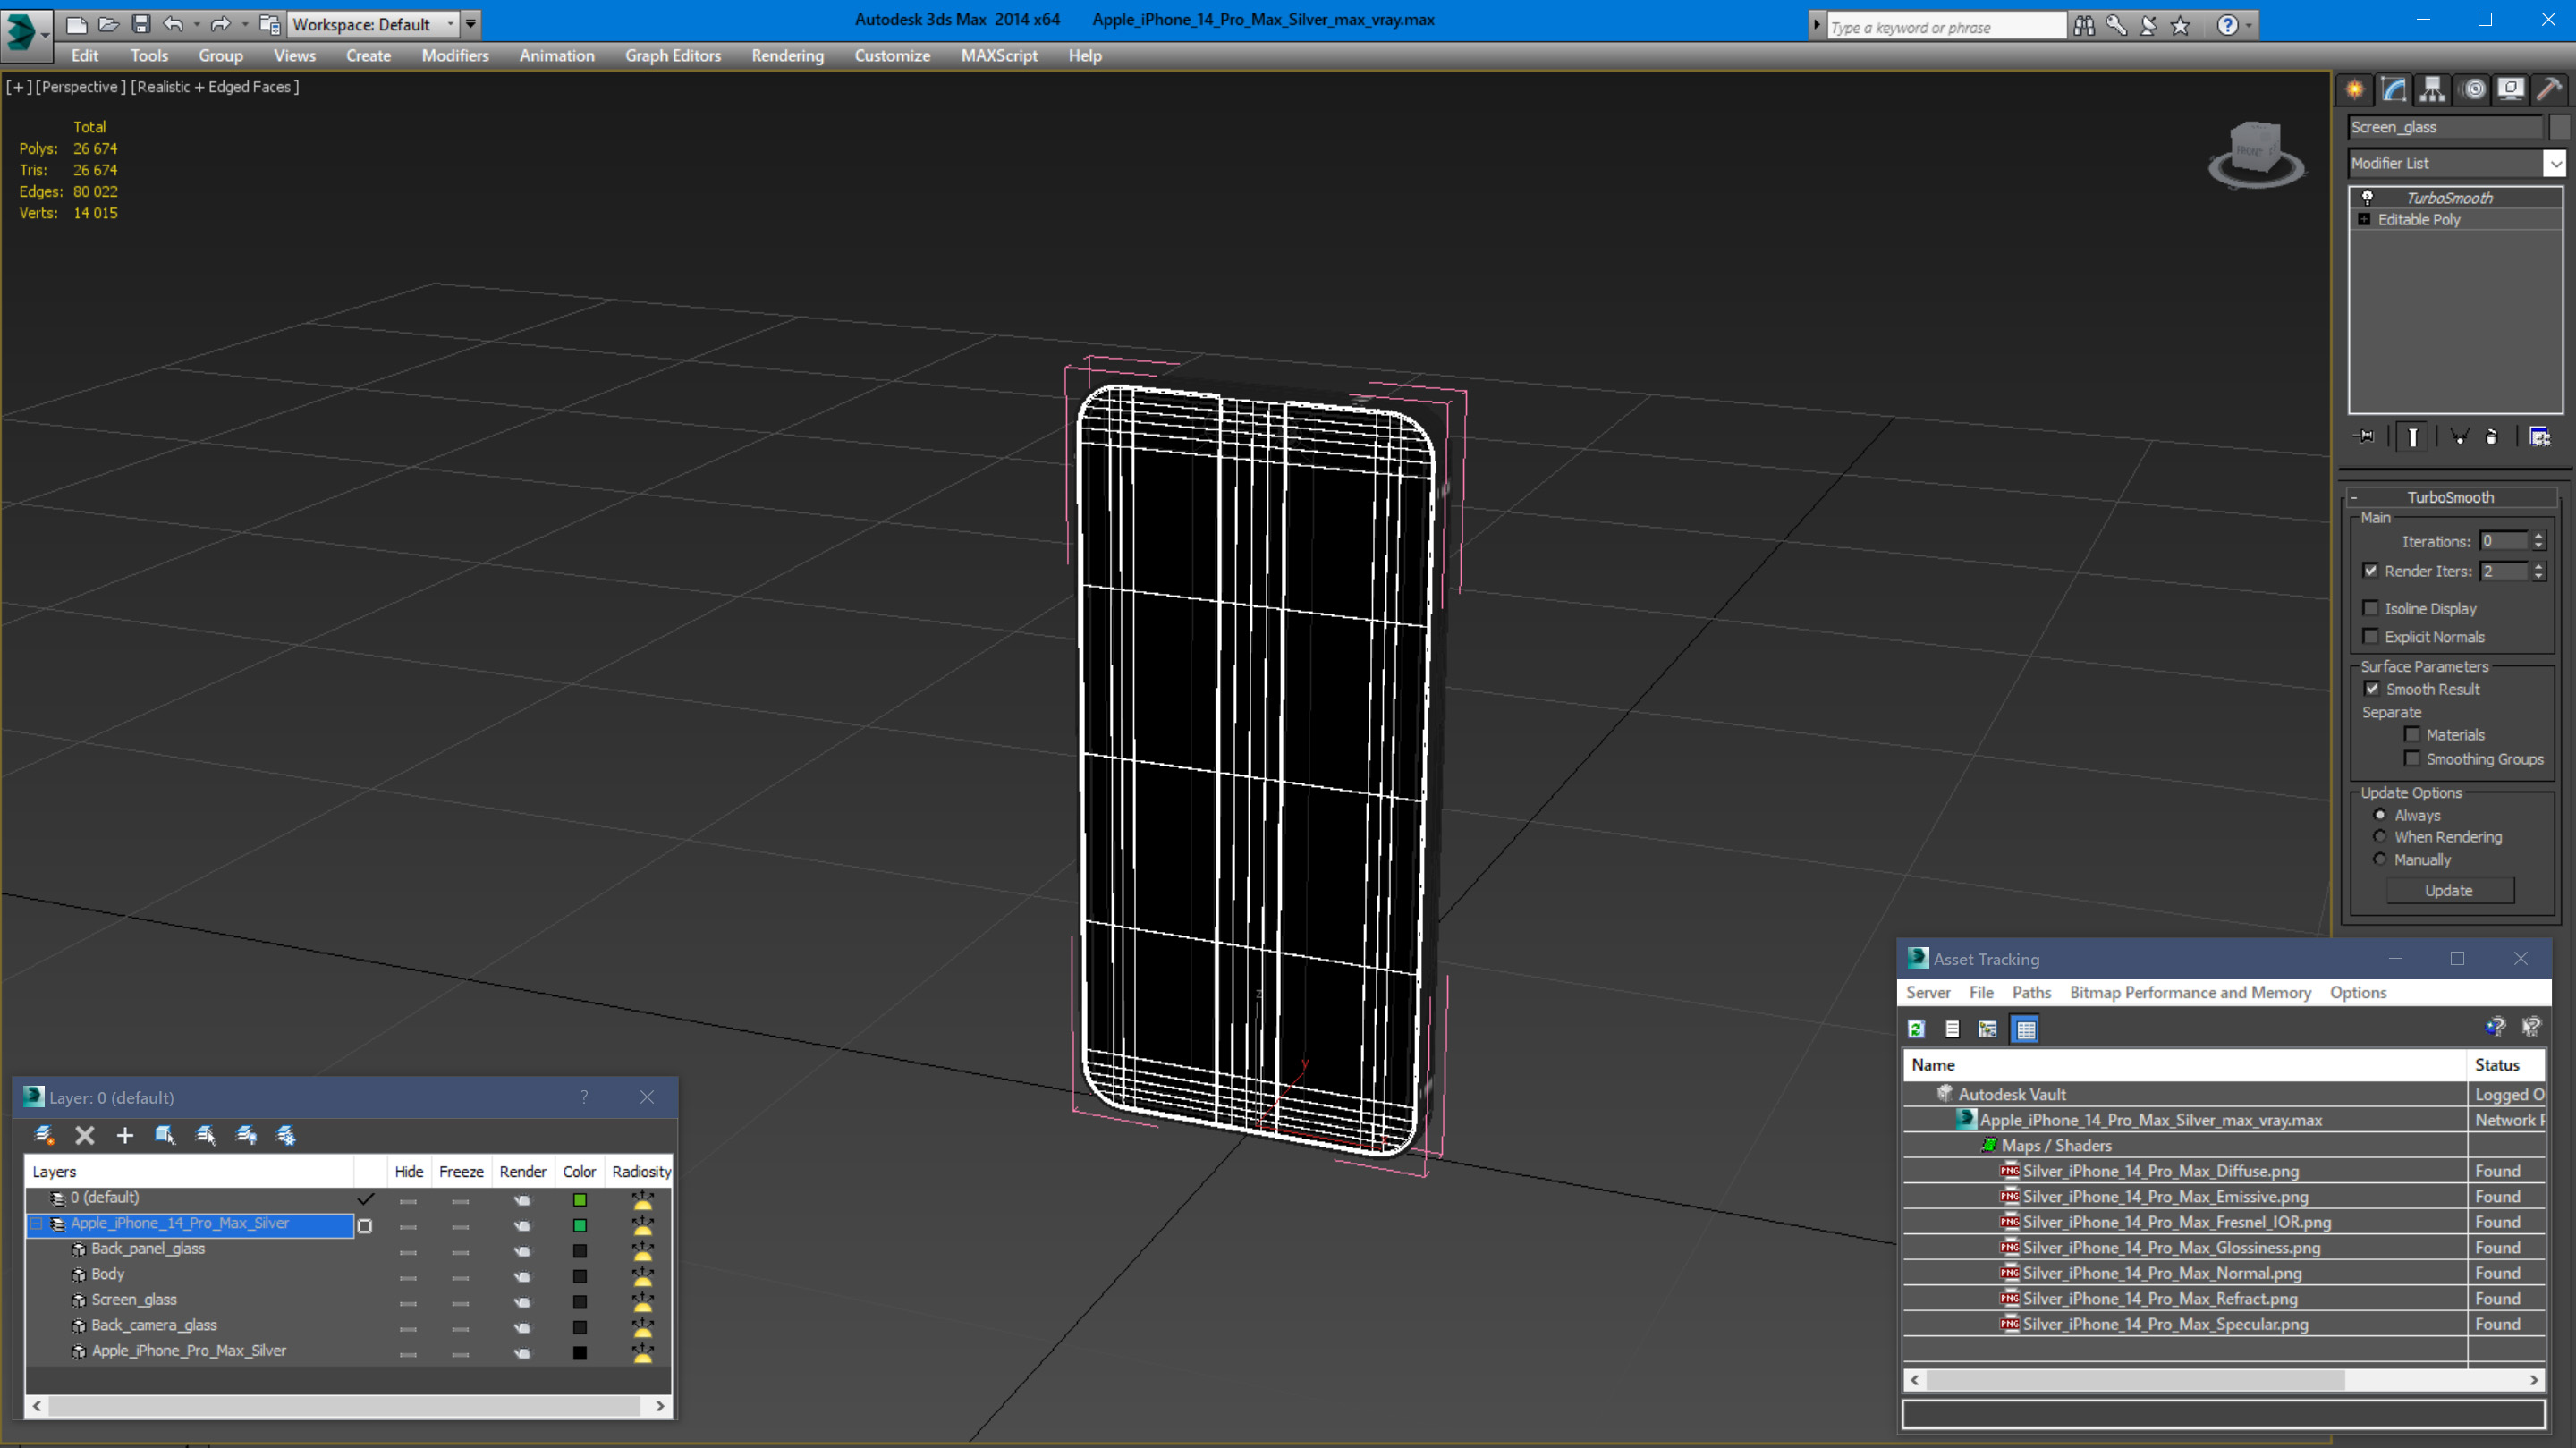The height and width of the screenshot is (1448, 2576).
Task: Toggle the TurboSmooth modifier lightbulb
Action: [x=2367, y=198]
